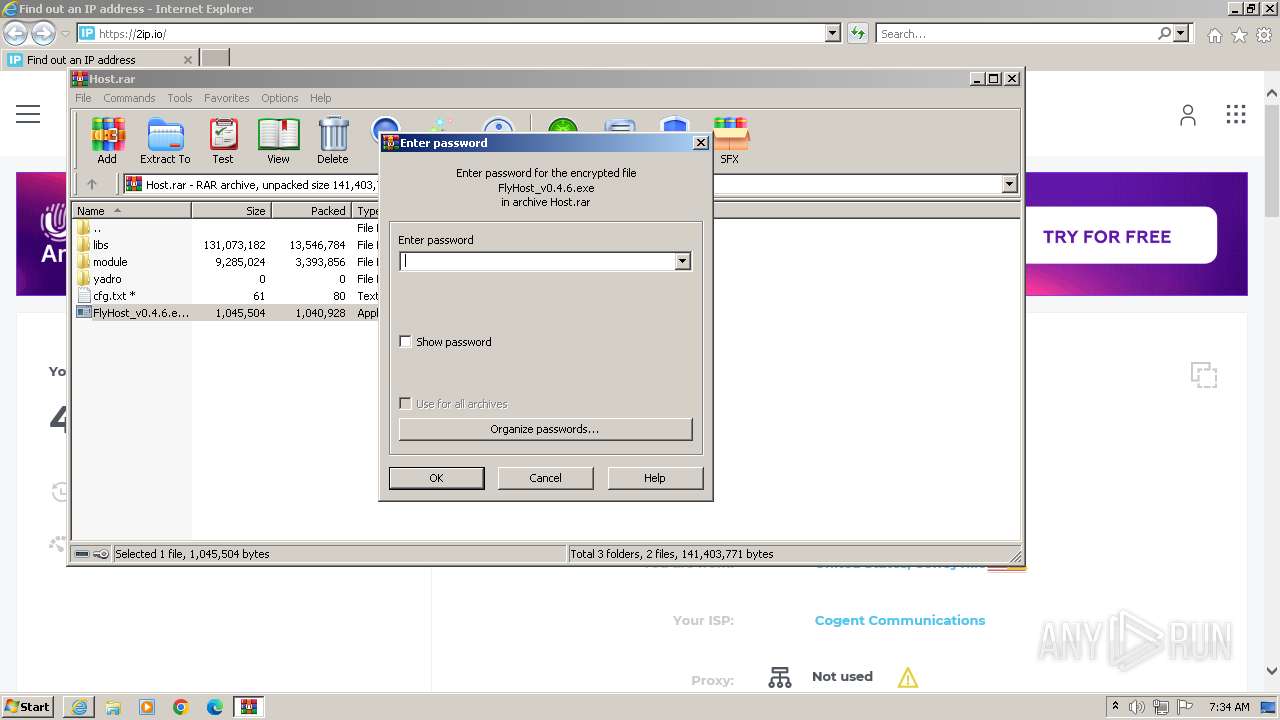Click the user account icon on 2ip

(x=1188, y=115)
